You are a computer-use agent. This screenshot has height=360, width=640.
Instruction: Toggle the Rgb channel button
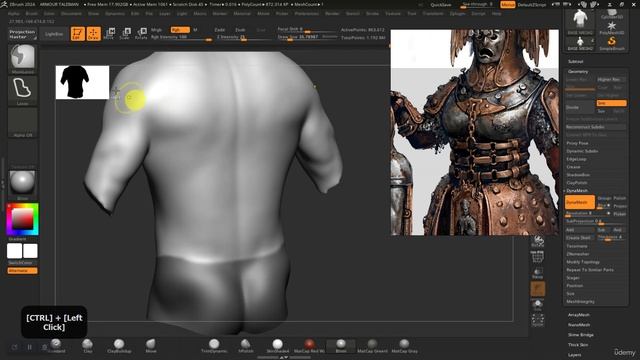point(180,30)
